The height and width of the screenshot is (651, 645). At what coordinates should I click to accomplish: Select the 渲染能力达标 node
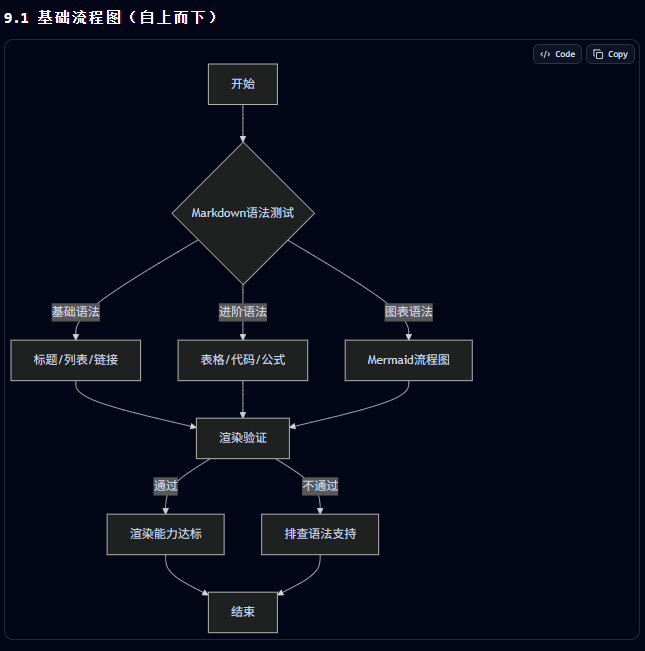(166, 534)
